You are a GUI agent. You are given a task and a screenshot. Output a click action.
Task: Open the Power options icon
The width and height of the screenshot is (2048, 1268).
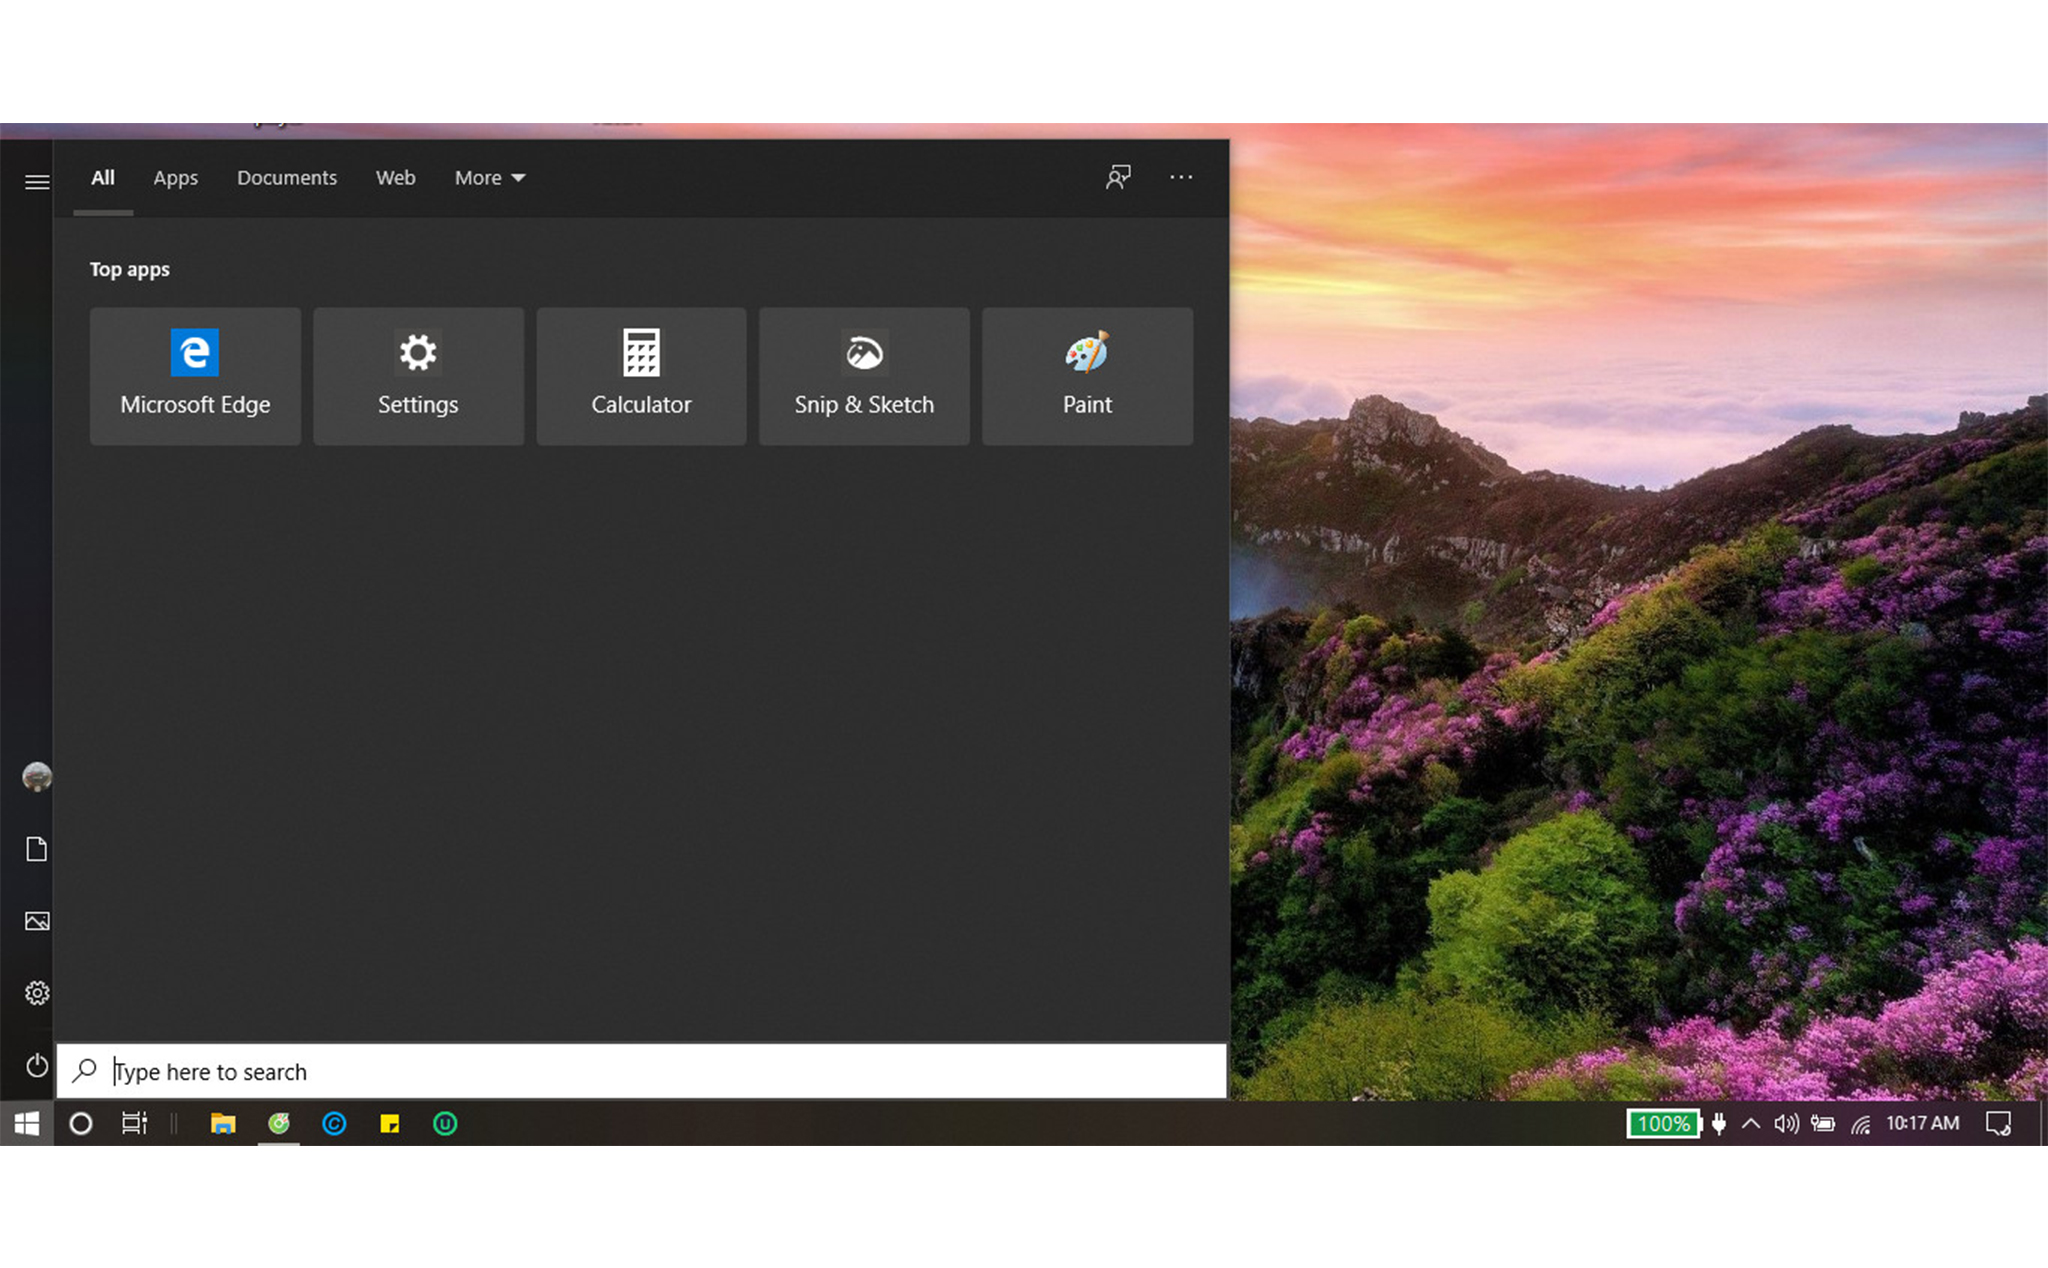coord(37,1065)
